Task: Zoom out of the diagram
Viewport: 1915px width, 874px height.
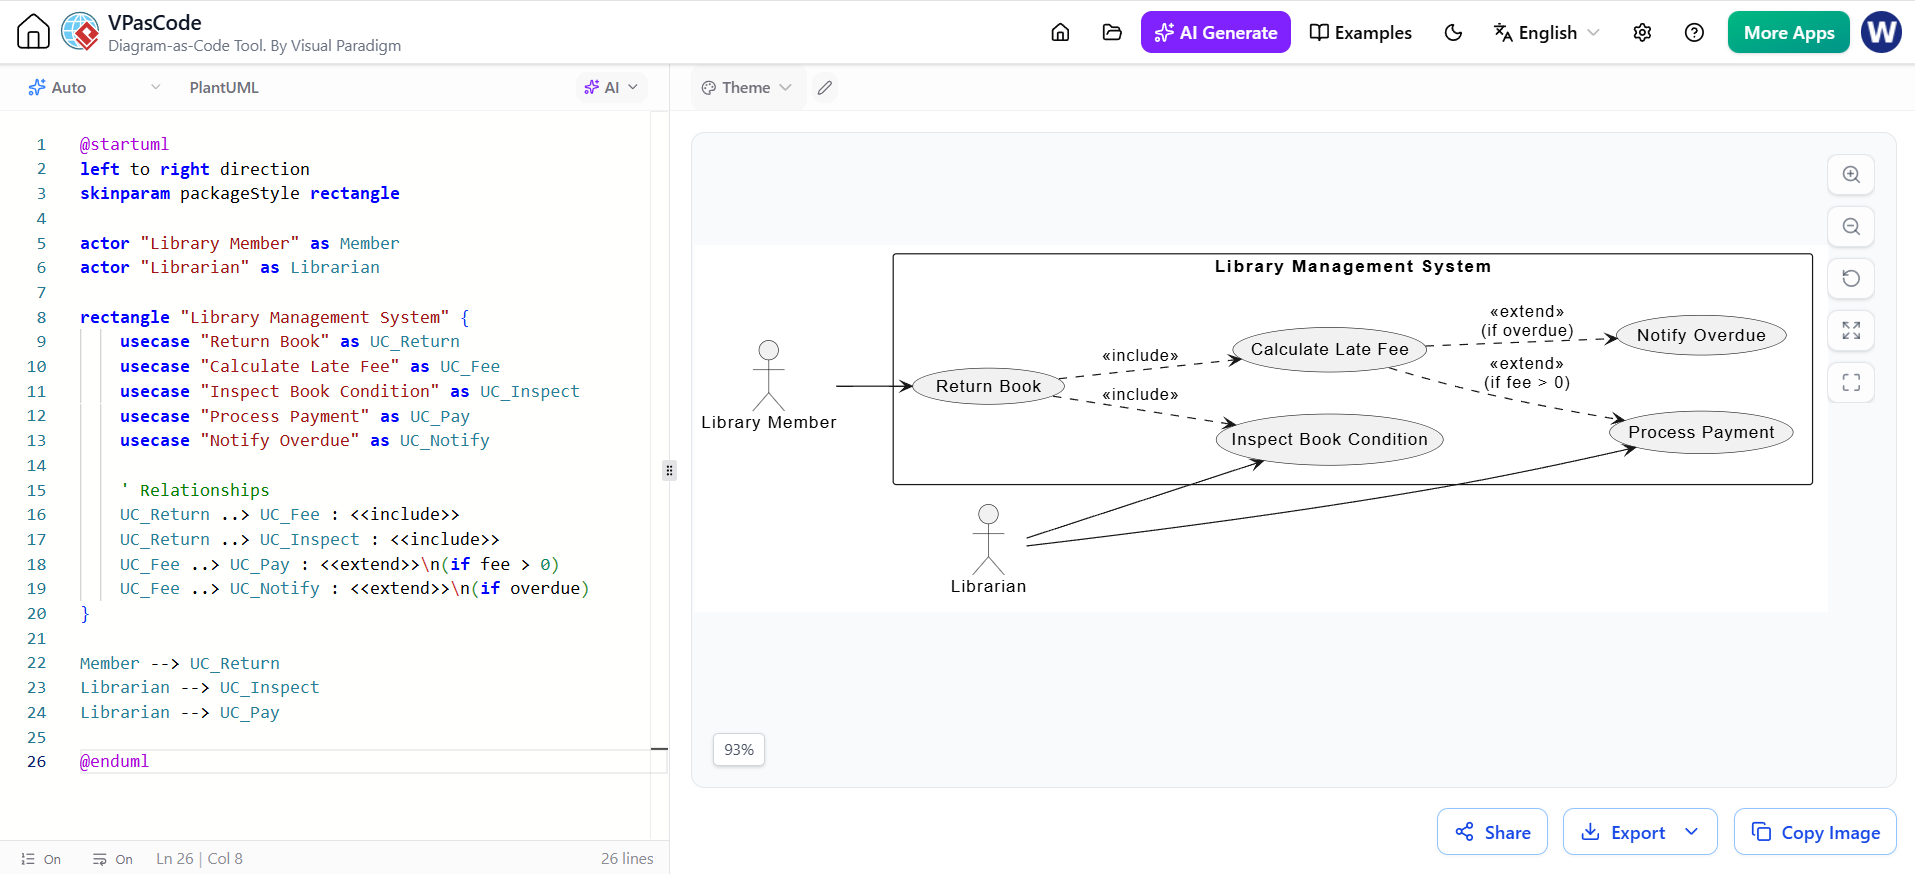Action: click(1851, 227)
